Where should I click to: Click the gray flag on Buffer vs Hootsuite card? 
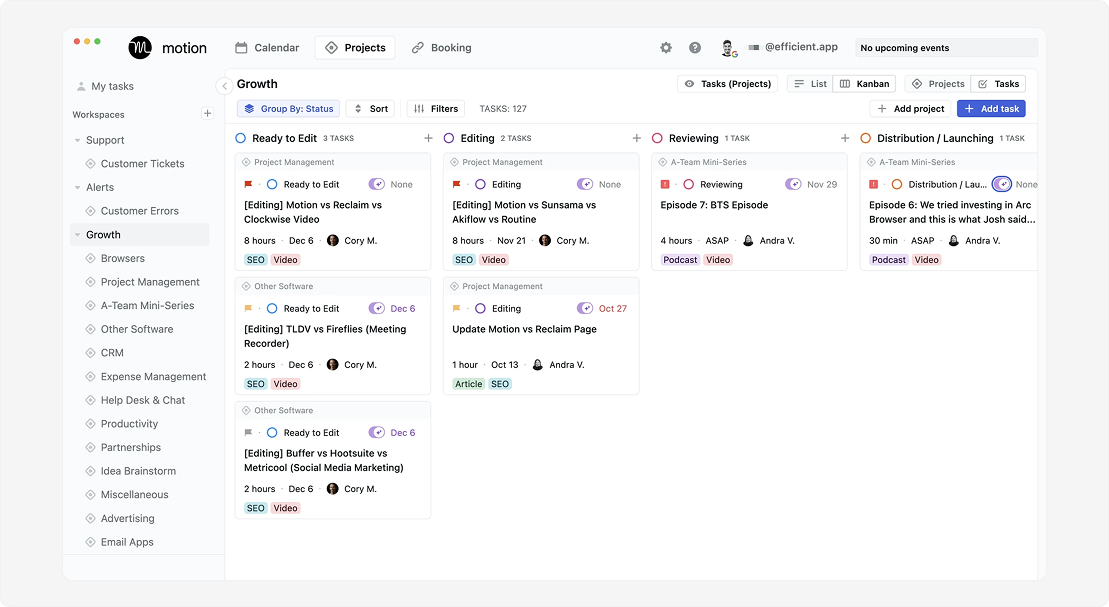point(248,432)
